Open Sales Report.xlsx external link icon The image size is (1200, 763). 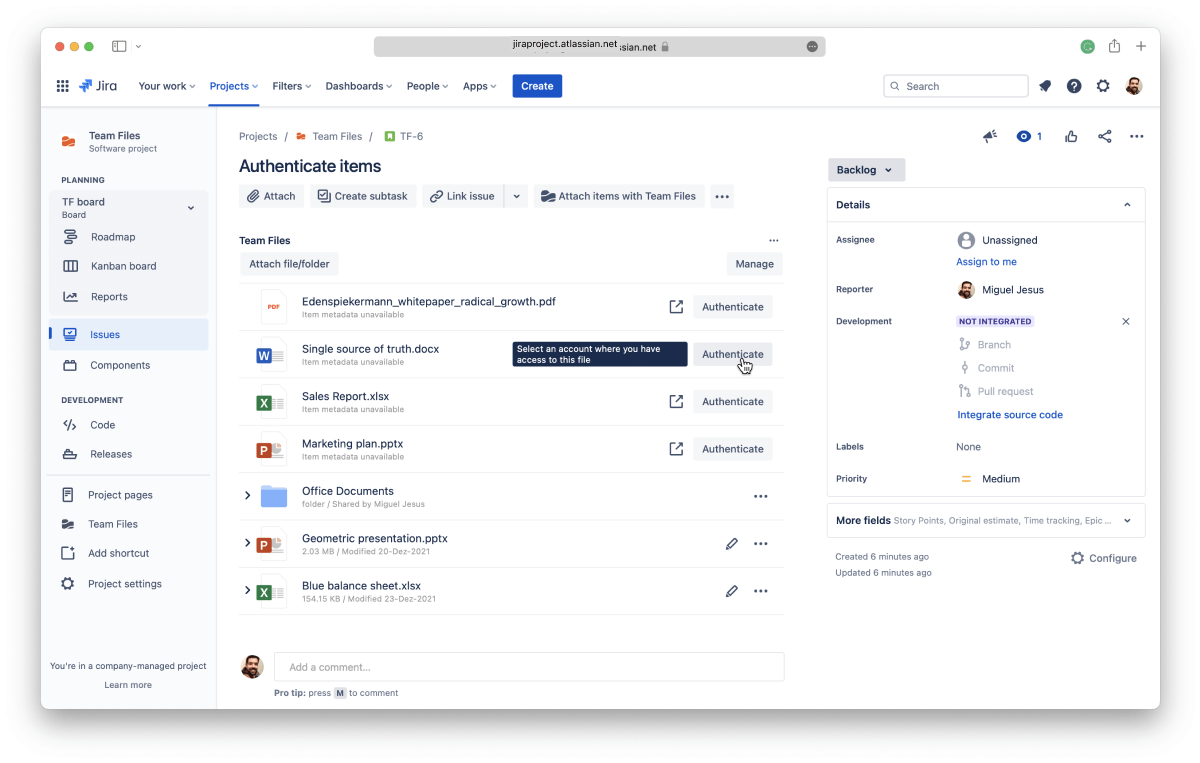676,401
